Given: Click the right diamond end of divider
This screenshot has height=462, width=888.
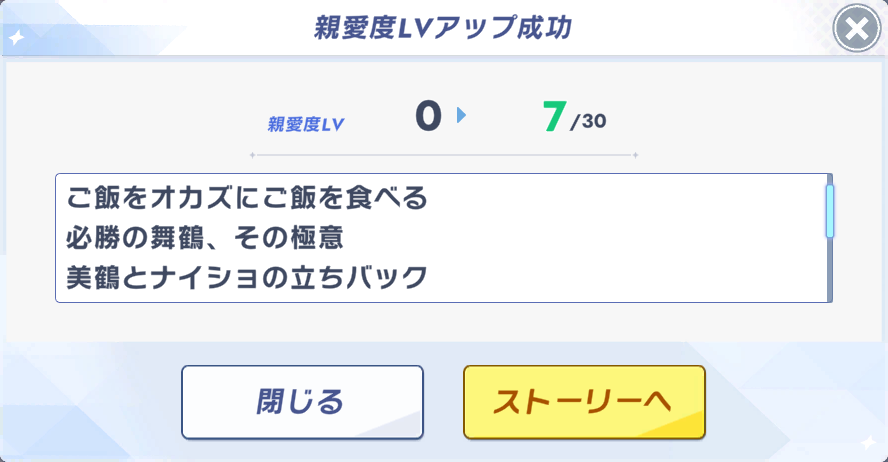Looking at the screenshot, I should pyautogui.click(x=636, y=155).
